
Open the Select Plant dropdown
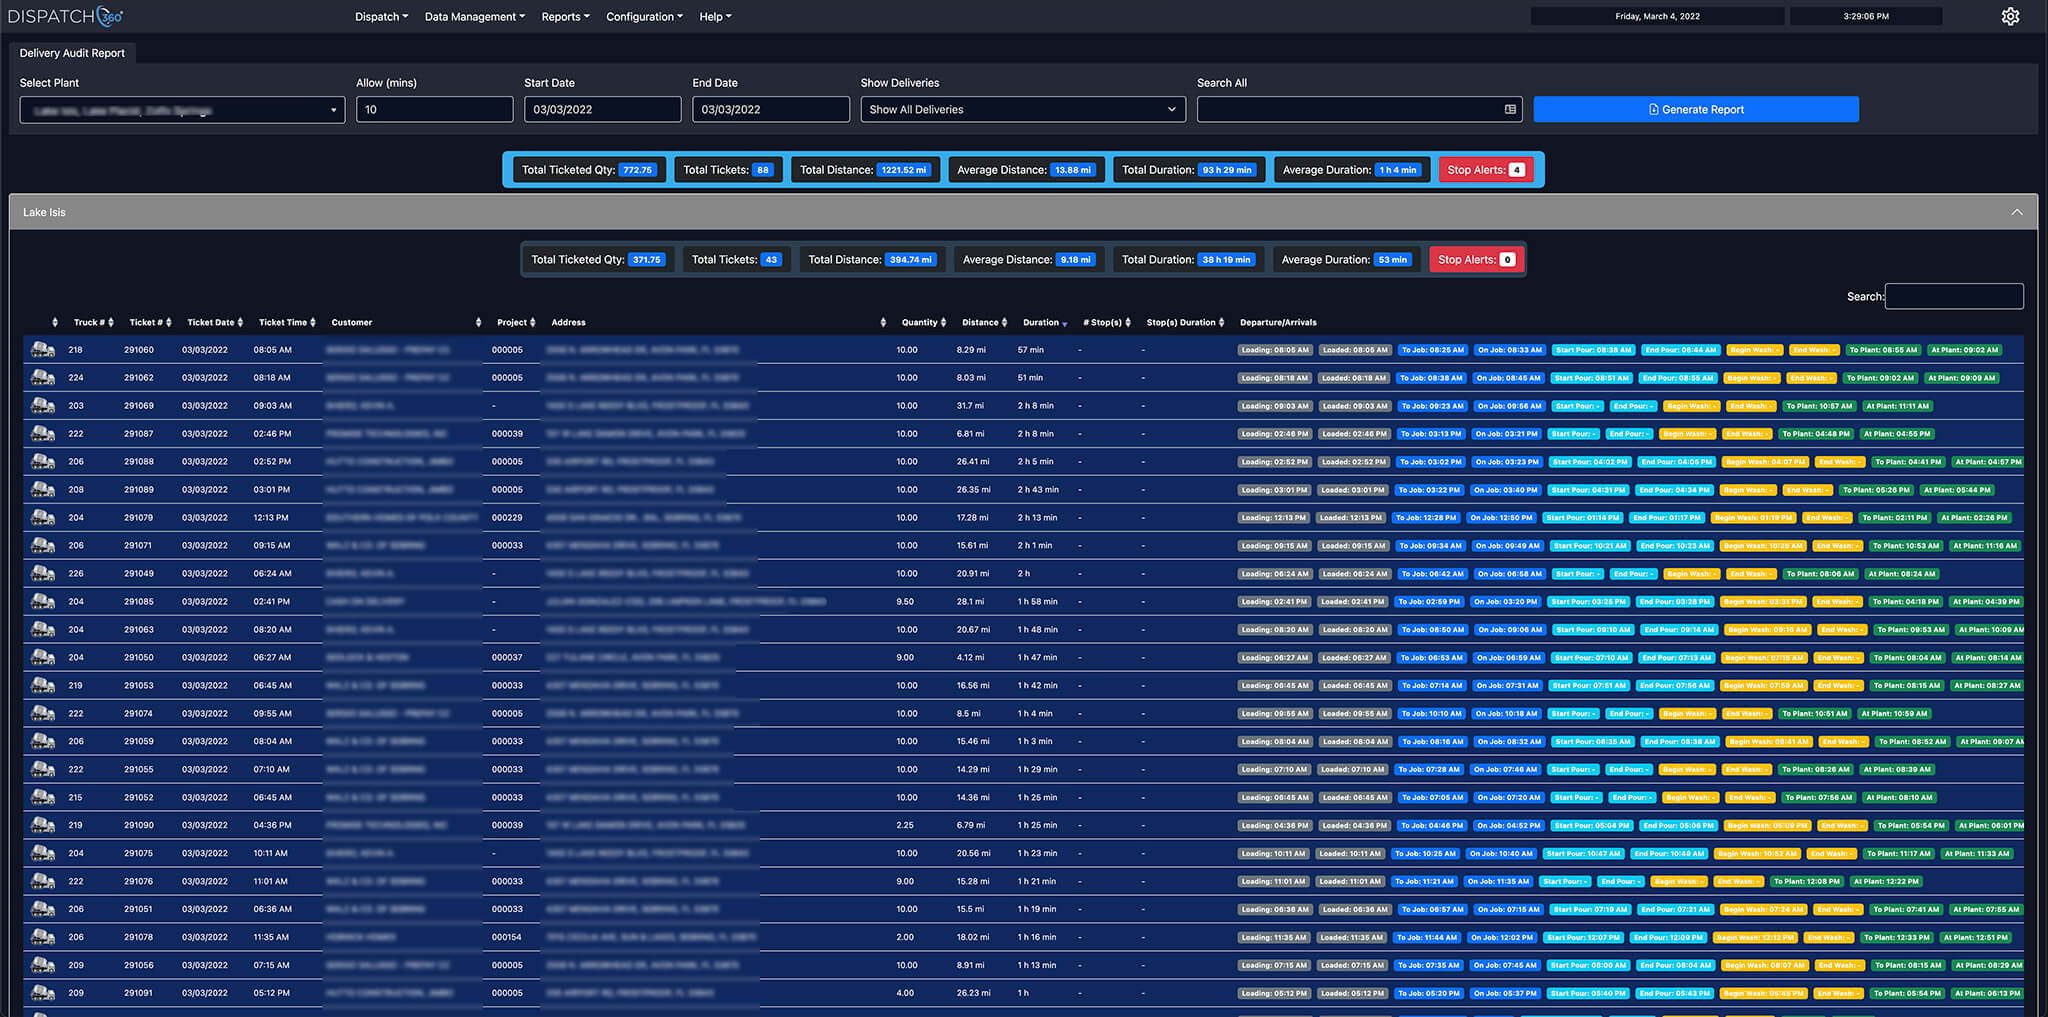coord(182,110)
